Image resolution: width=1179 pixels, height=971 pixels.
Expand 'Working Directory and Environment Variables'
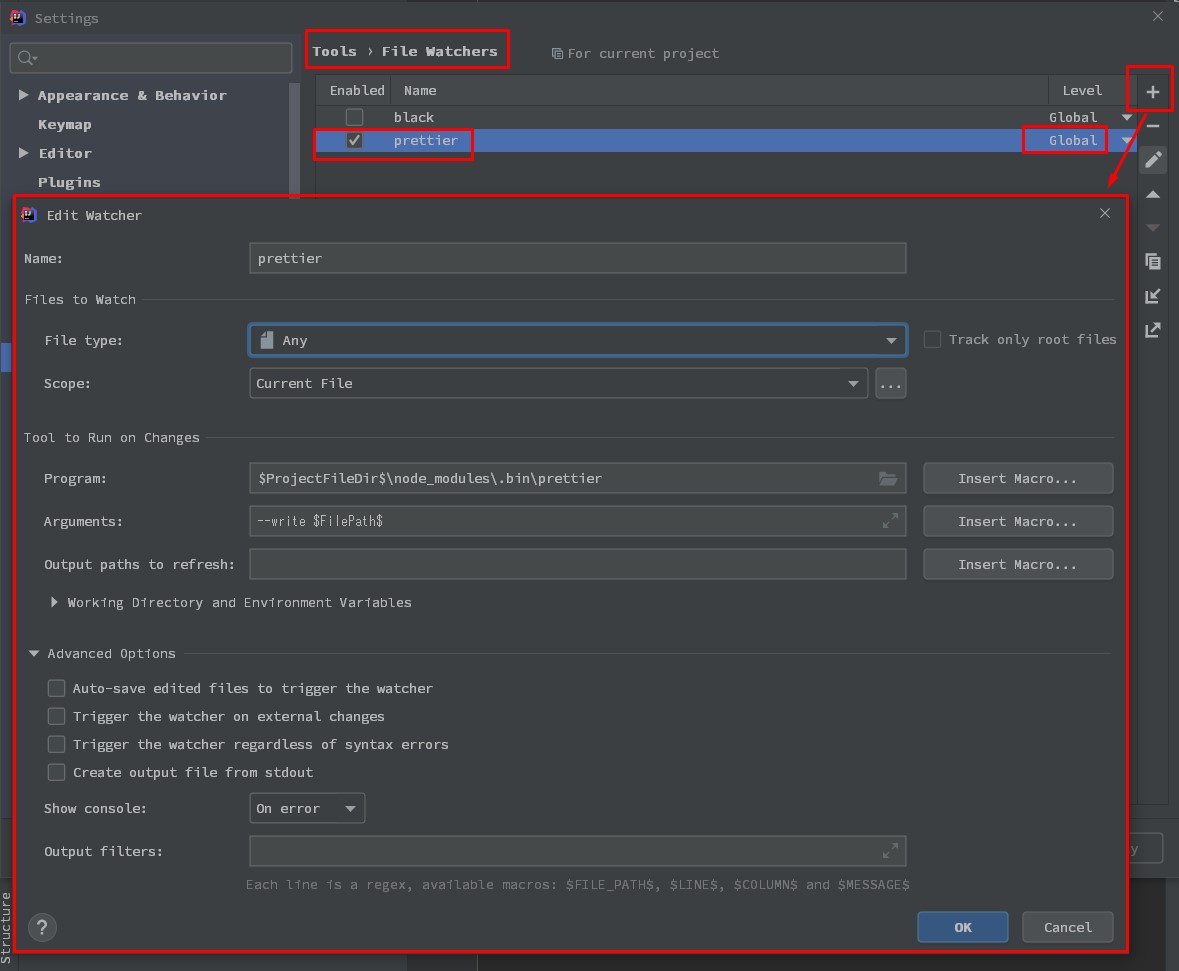(x=54, y=602)
